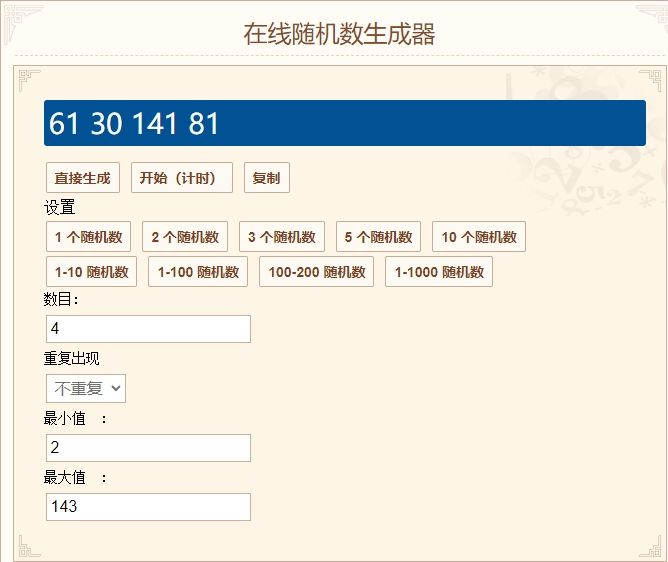The height and width of the screenshot is (562, 668).
Task: Click the 重复出现 label
Action: click(72, 358)
